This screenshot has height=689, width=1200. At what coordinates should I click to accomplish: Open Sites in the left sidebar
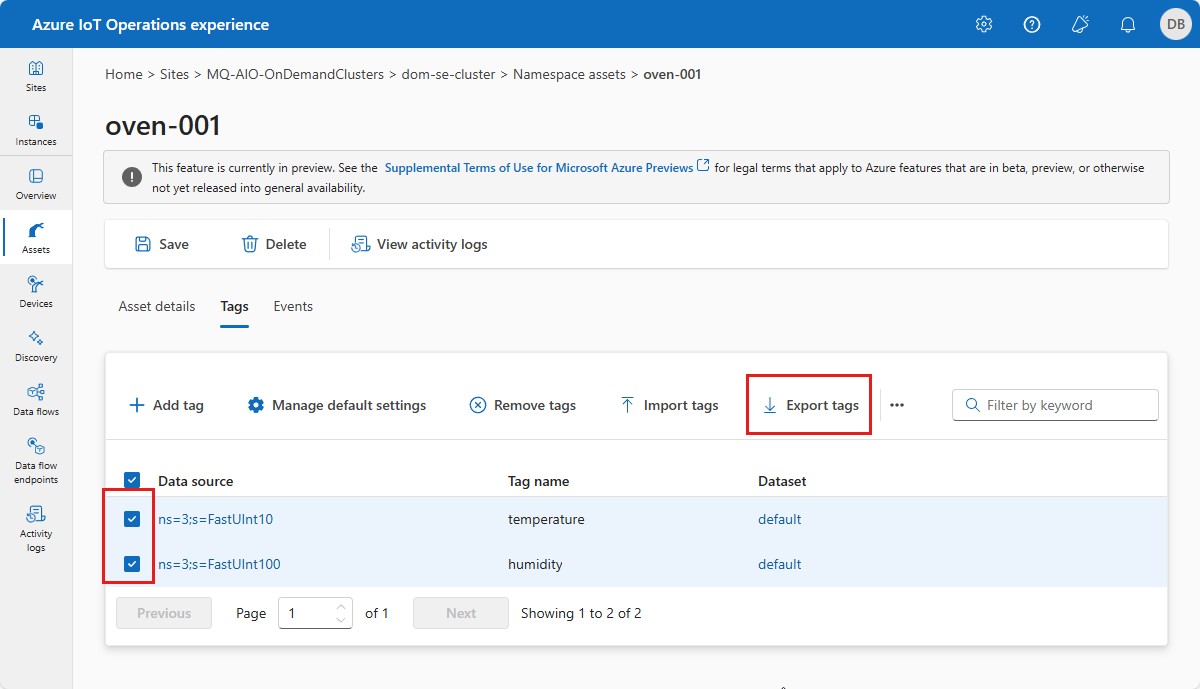tap(36, 76)
